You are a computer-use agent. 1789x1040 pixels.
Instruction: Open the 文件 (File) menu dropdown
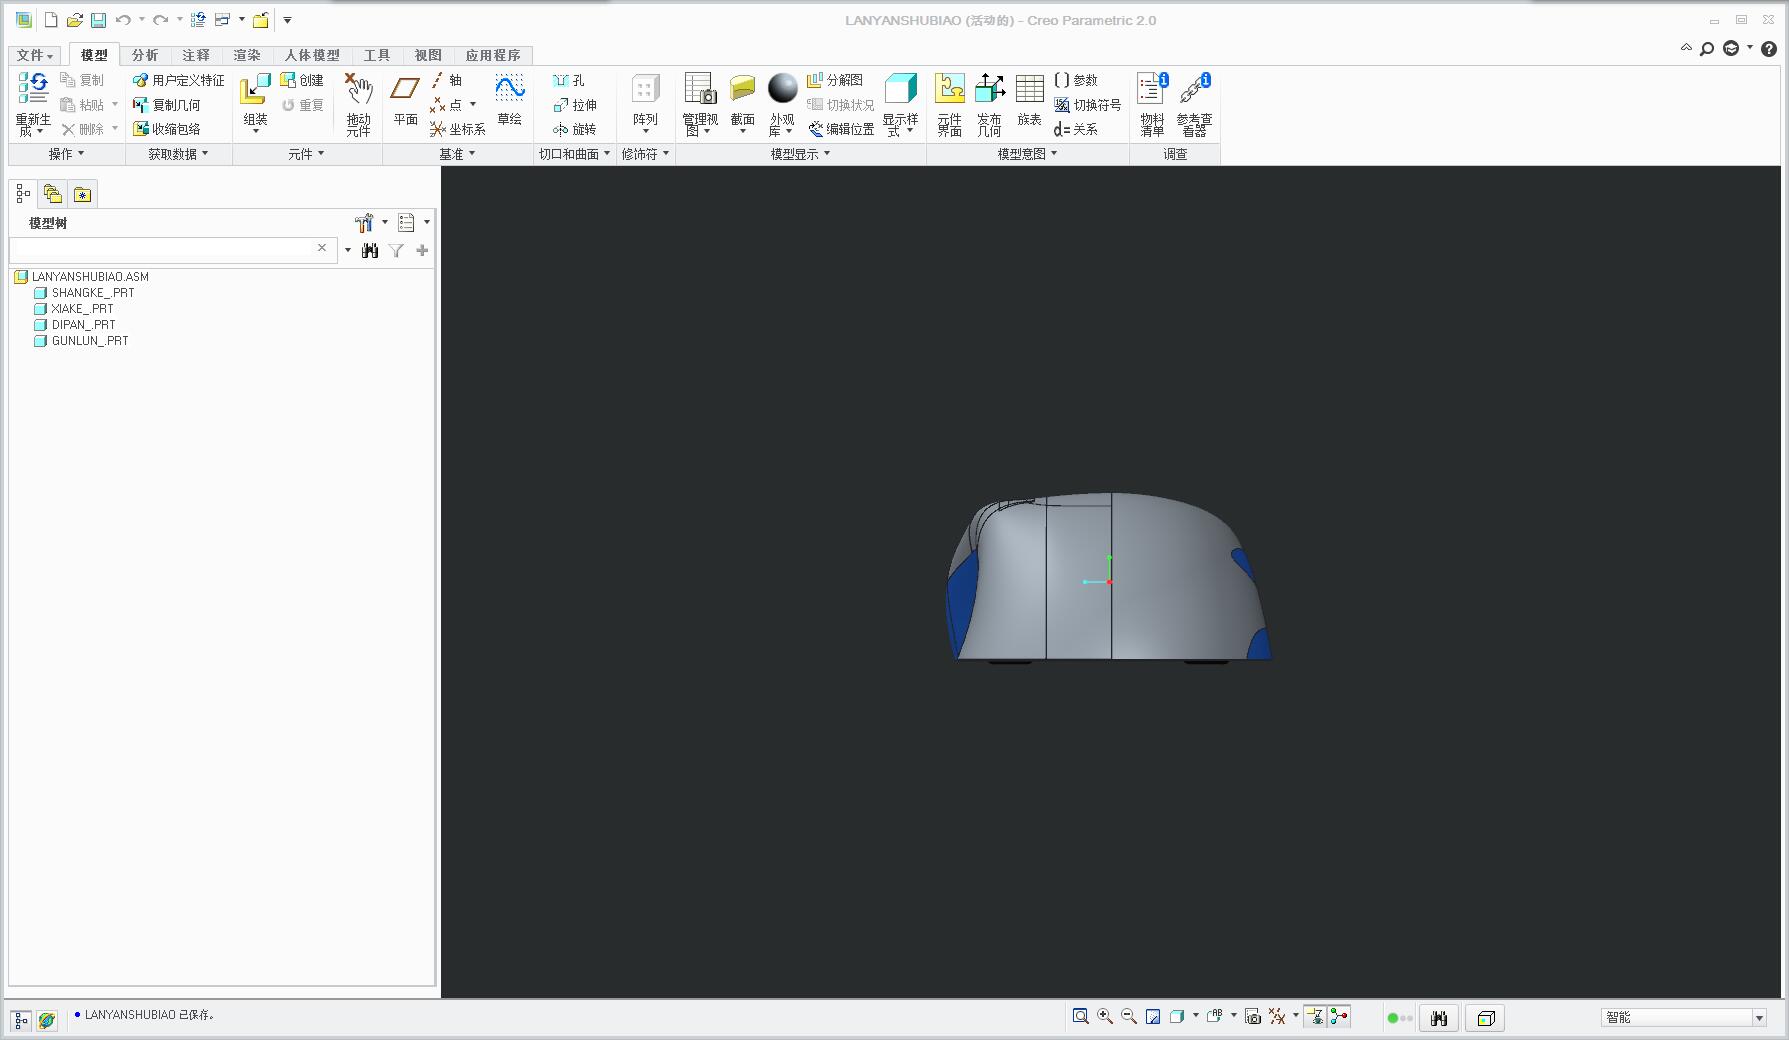(34, 55)
